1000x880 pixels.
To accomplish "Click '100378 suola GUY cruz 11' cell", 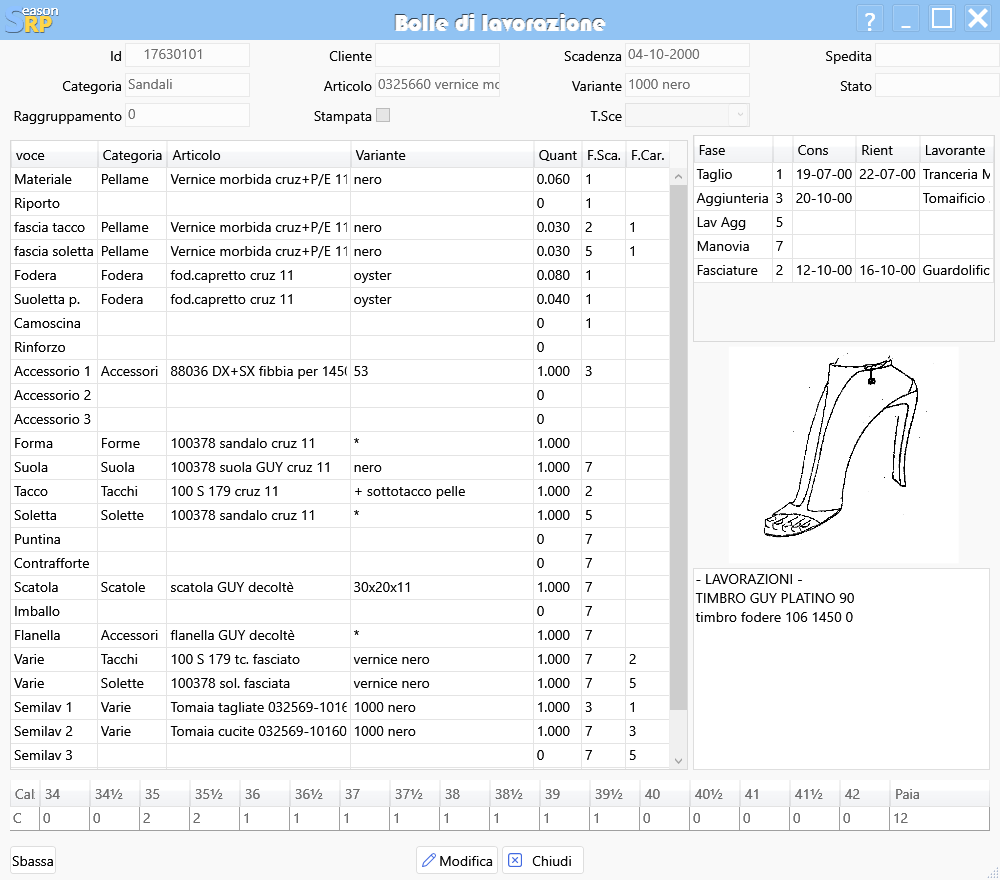I will pos(258,467).
